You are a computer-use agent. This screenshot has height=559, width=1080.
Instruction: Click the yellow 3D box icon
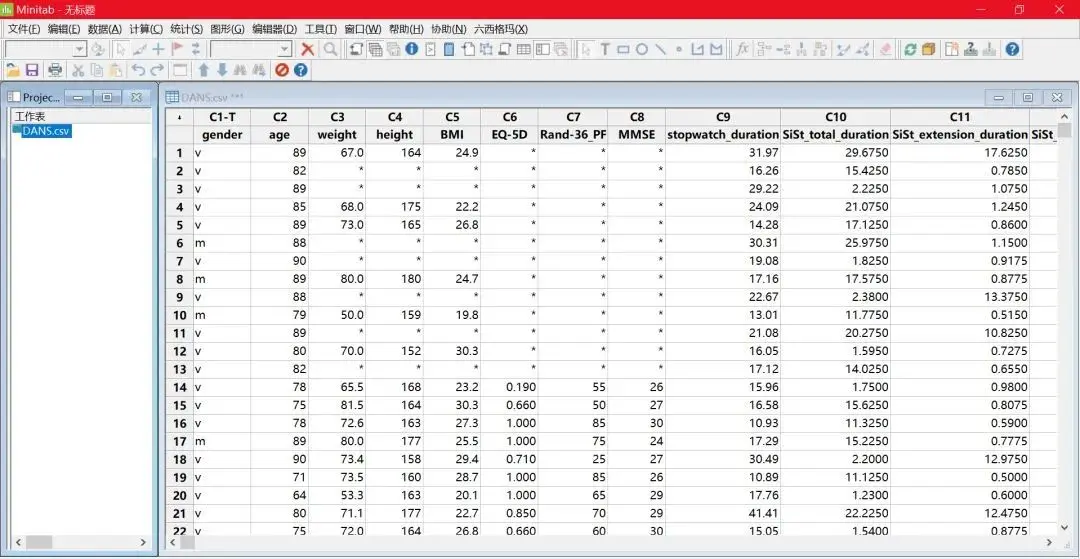click(928, 49)
